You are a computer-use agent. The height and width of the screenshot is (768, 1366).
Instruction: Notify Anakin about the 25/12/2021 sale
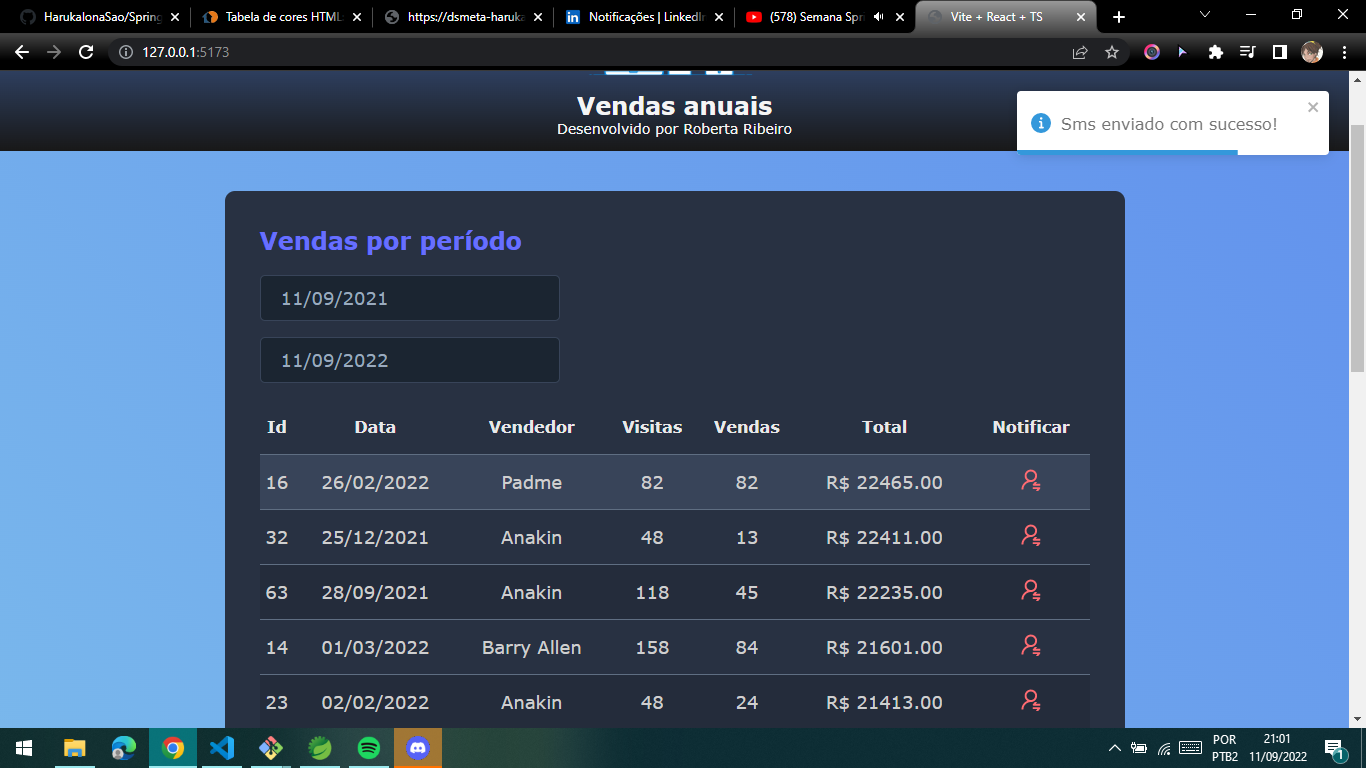pyautogui.click(x=1029, y=537)
